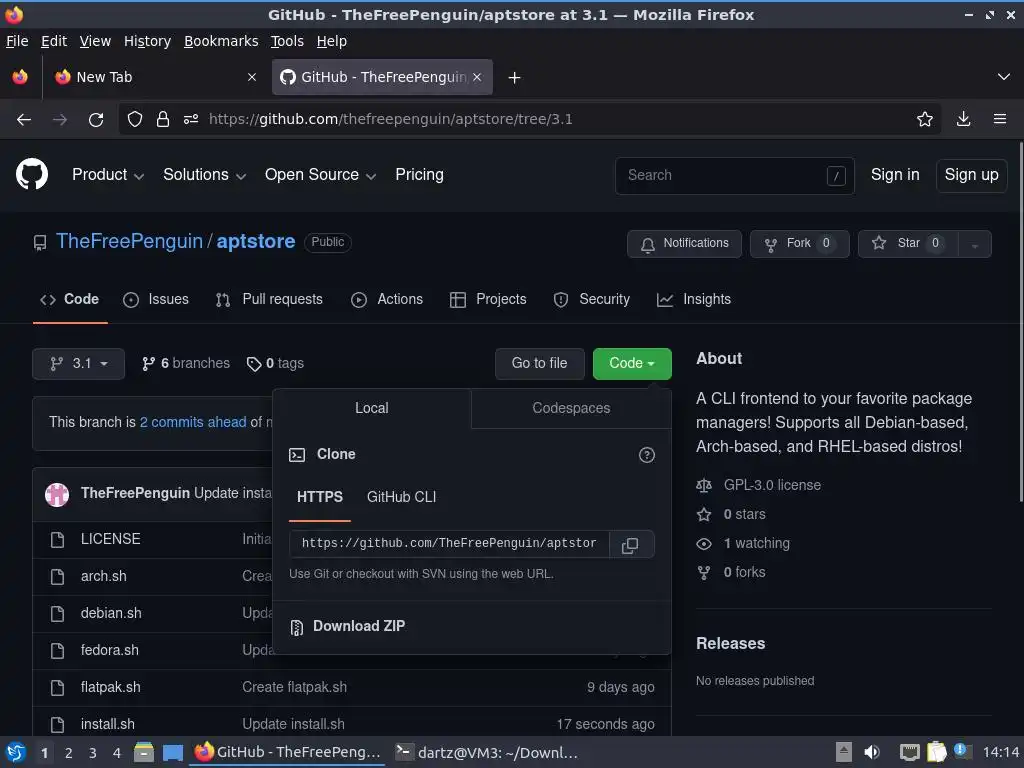Click the Sign in link

(x=895, y=175)
